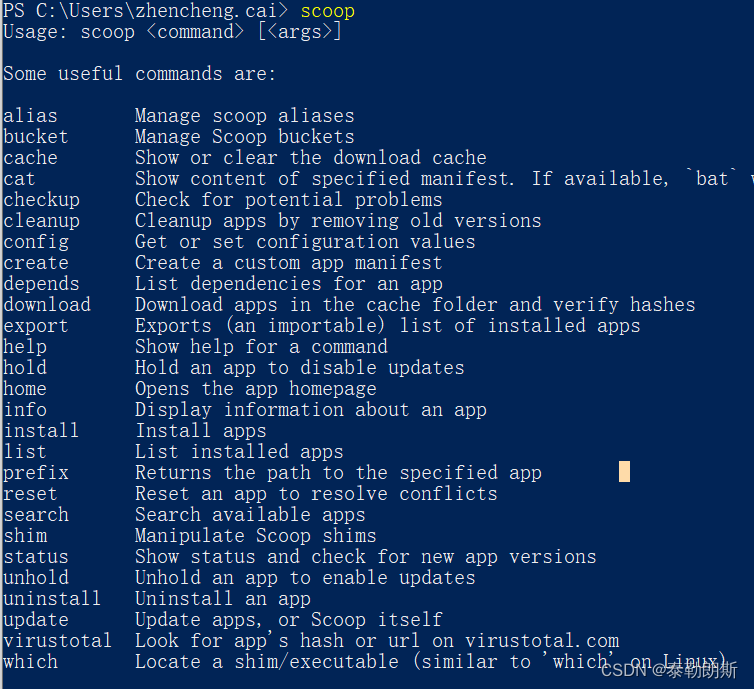
Task: Click the "which" command name
Action: point(30,662)
